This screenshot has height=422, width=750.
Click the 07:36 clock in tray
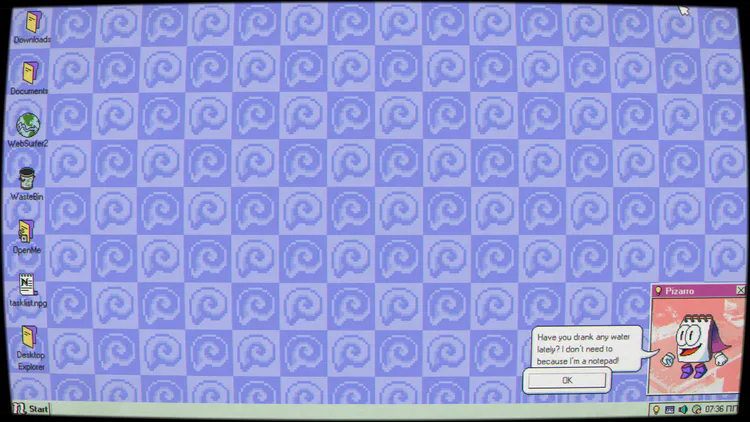(721, 409)
